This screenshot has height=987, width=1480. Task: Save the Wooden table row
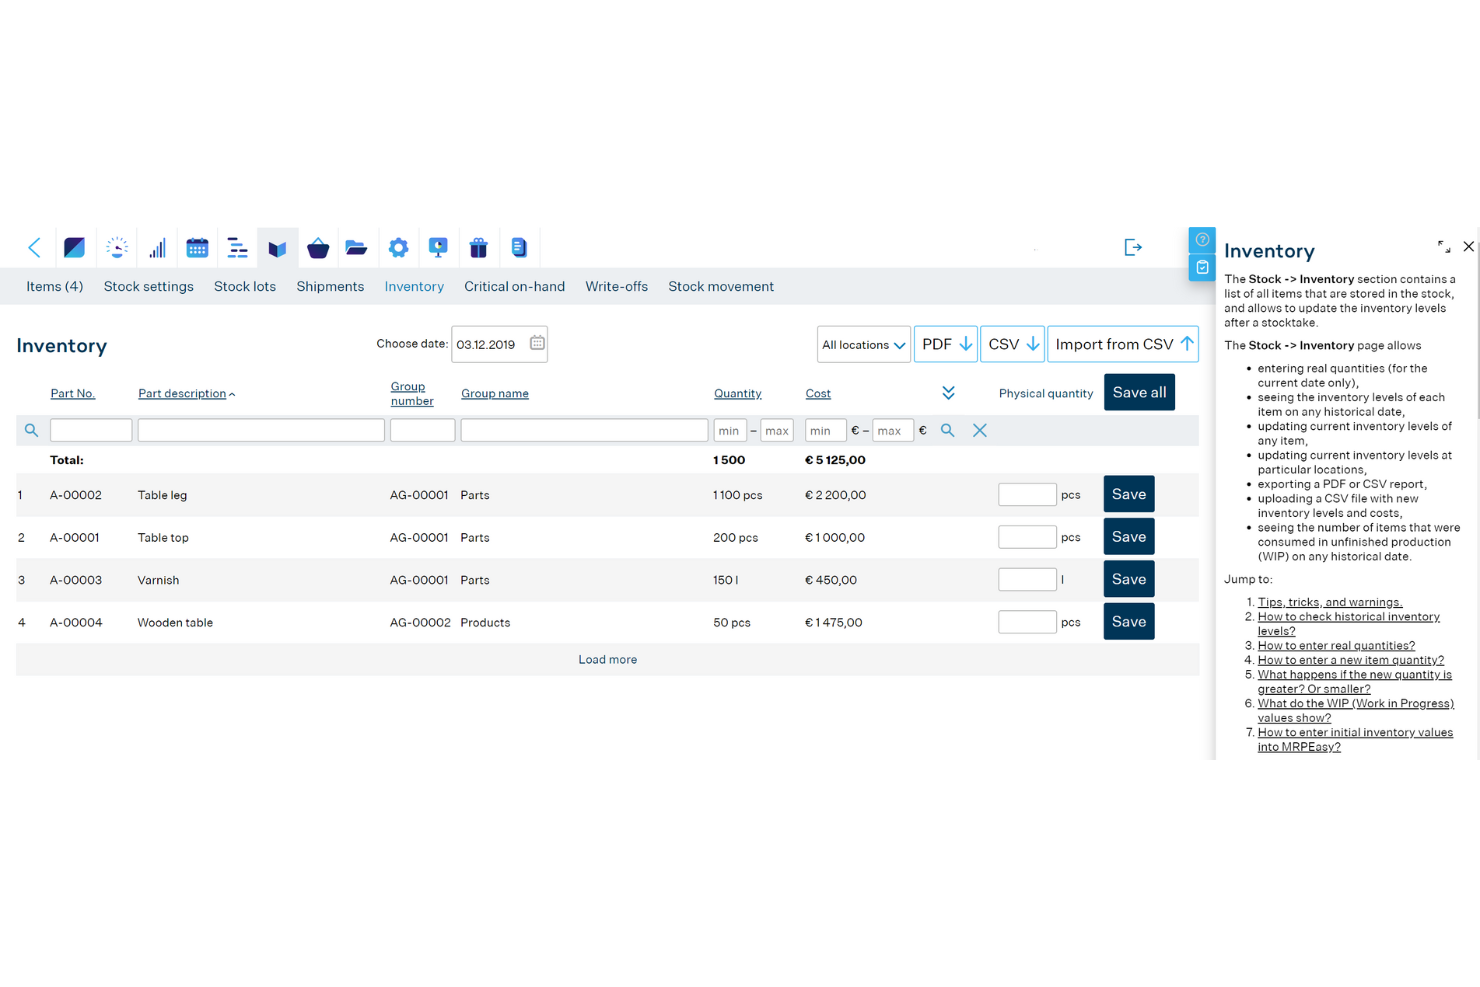[x=1129, y=622]
